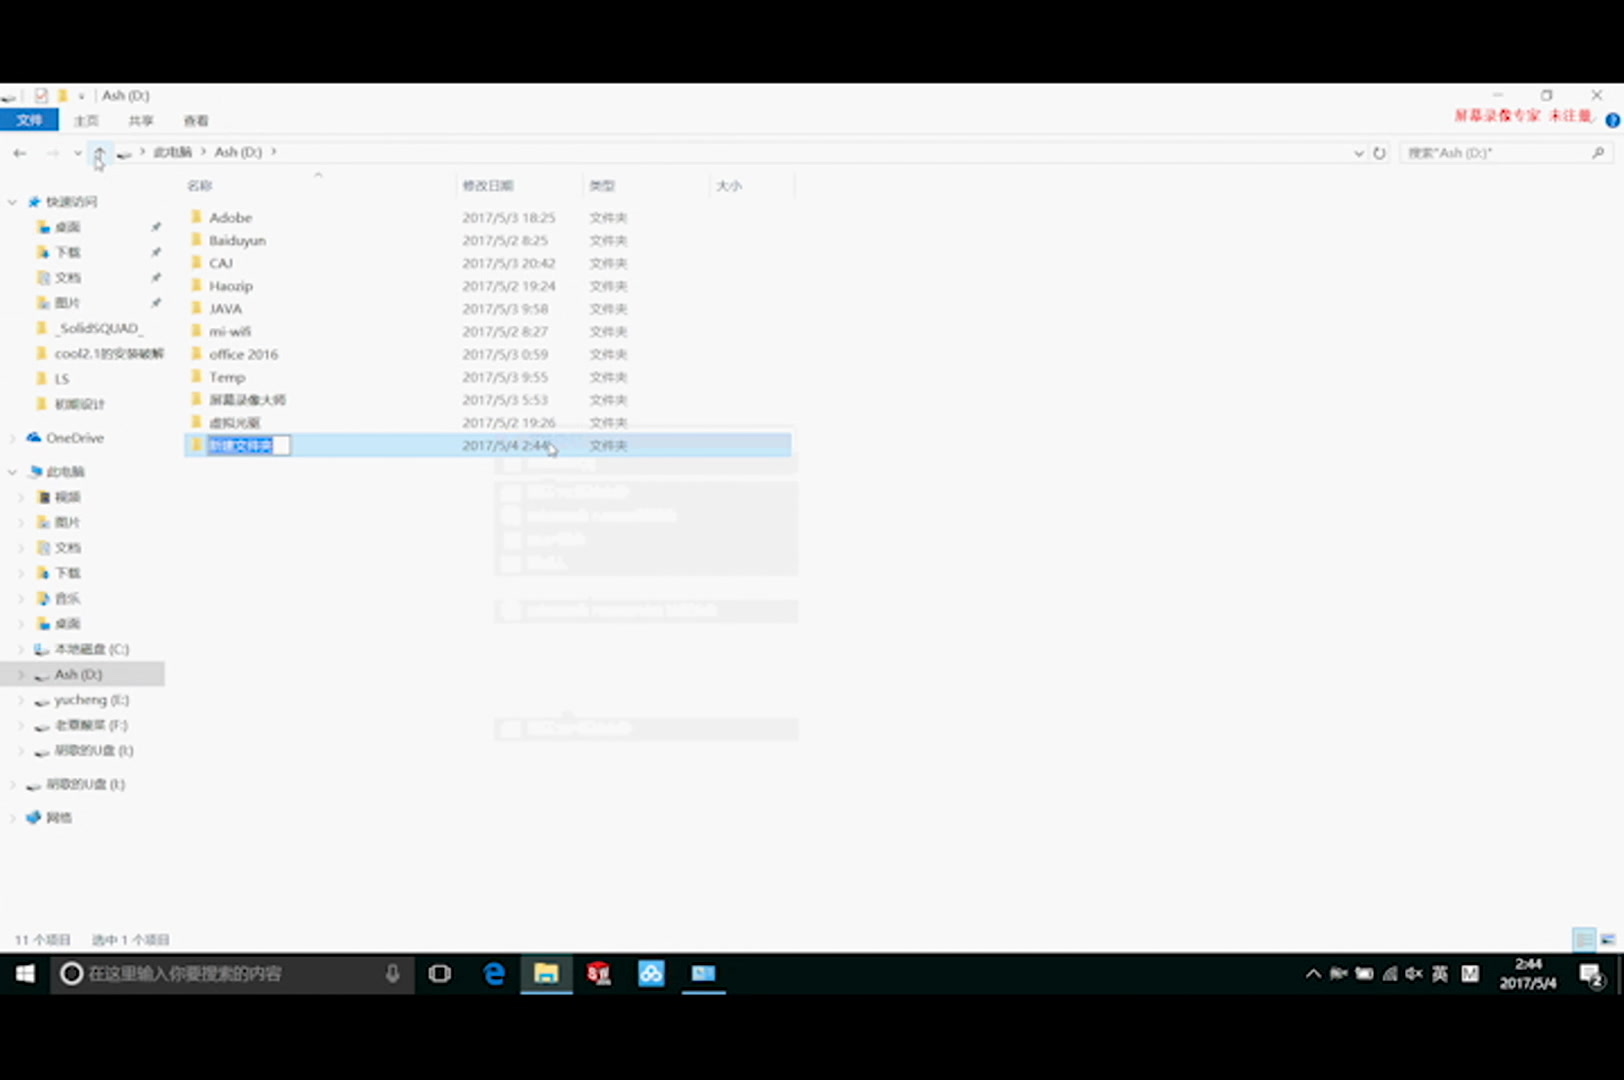Select the office 2016 folder icon
The image size is (1624, 1080).
tap(197, 354)
